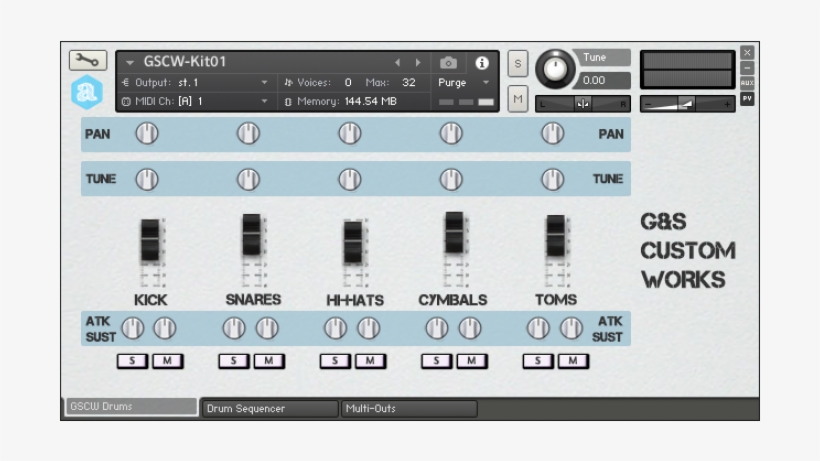Image resolution: width=820 pixels, height=461 pixels.
Task: Click the Toms volume fader
Action: pos(556,236)
